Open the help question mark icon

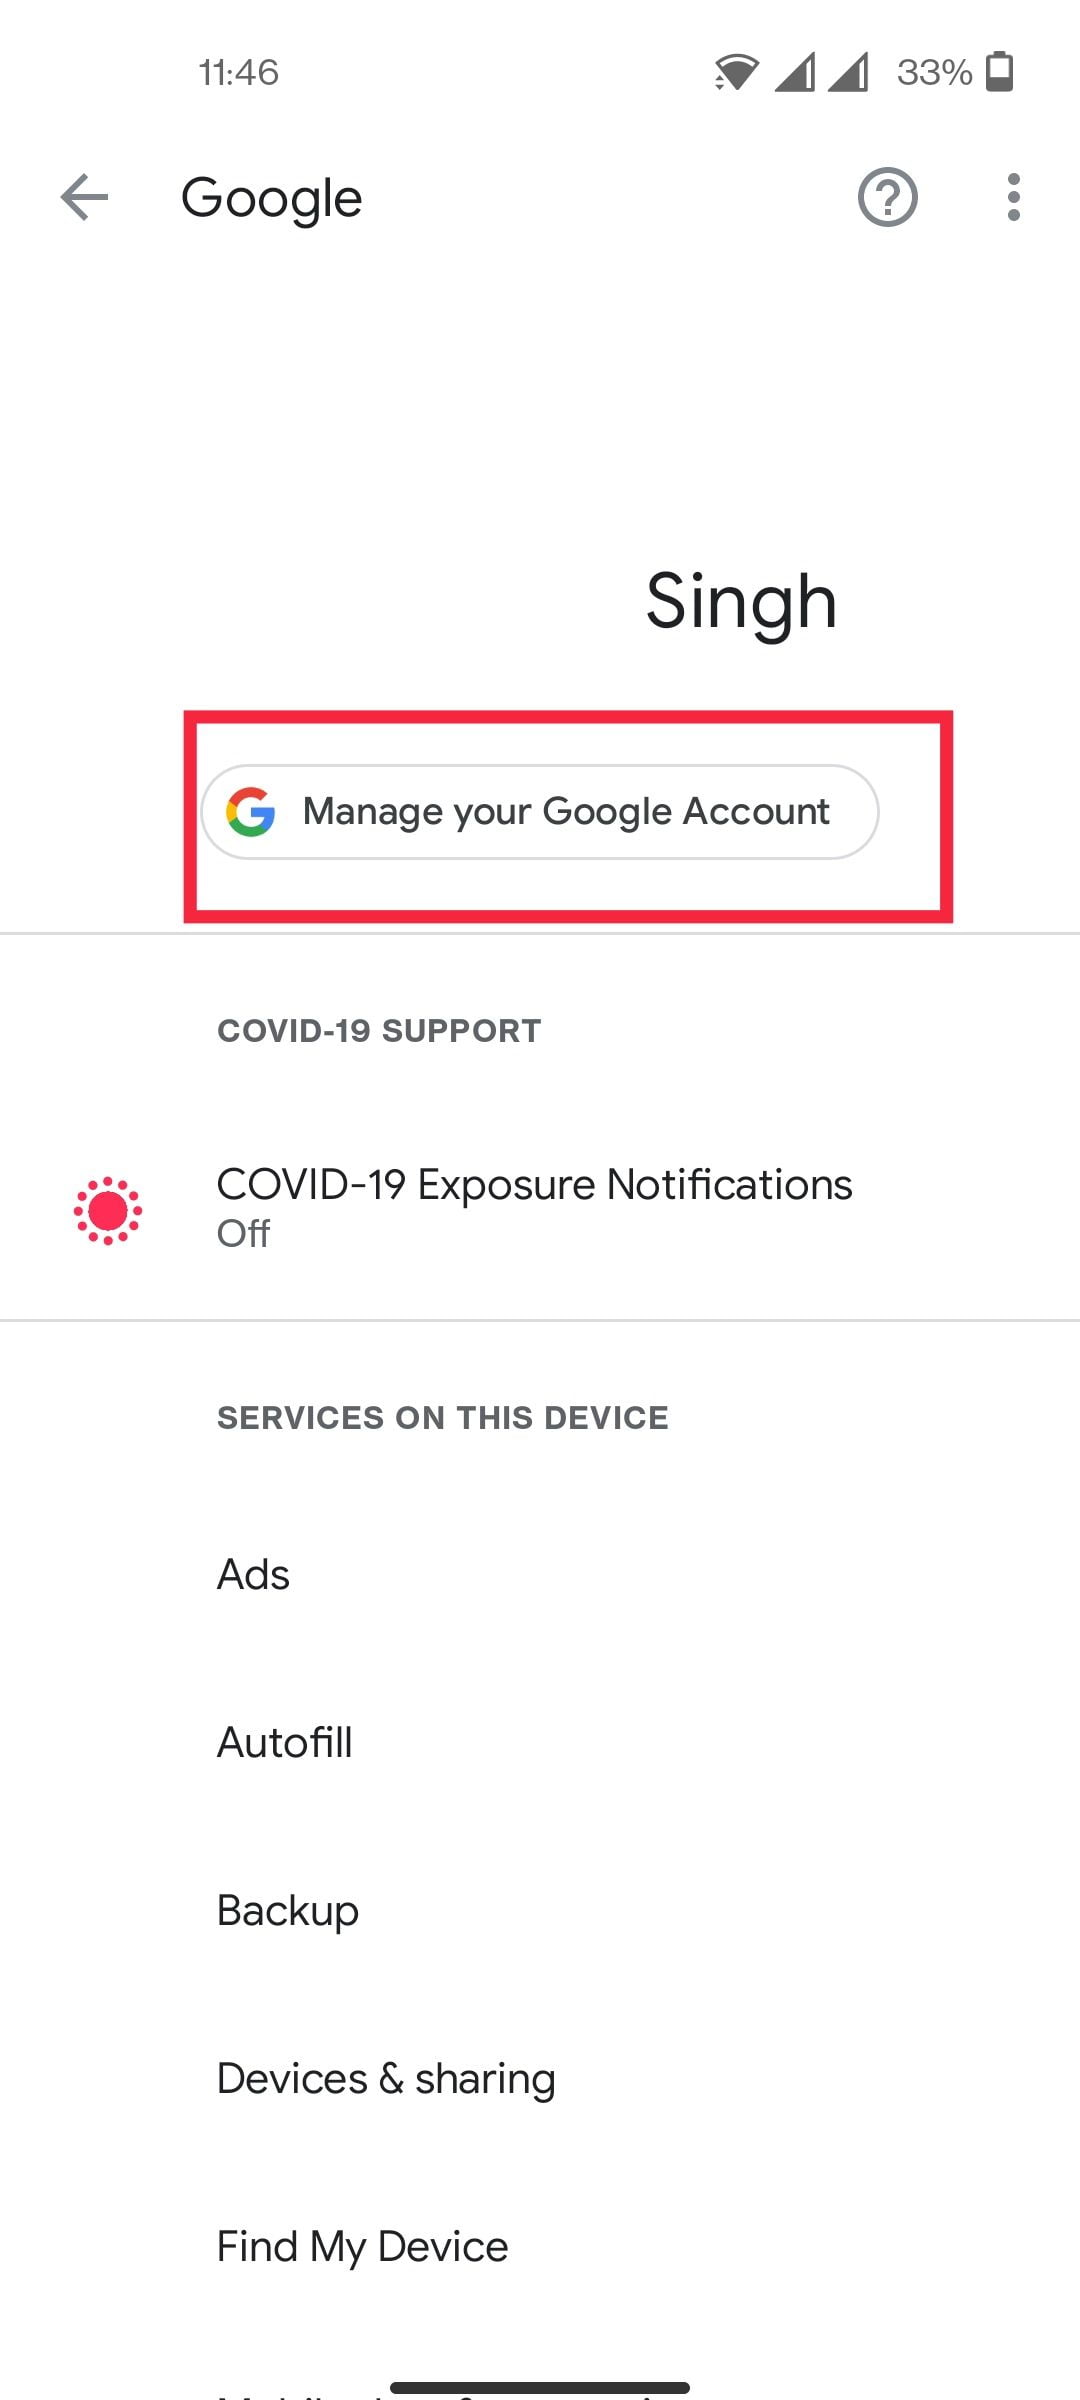pyautogui.click(x=887, y=197)
